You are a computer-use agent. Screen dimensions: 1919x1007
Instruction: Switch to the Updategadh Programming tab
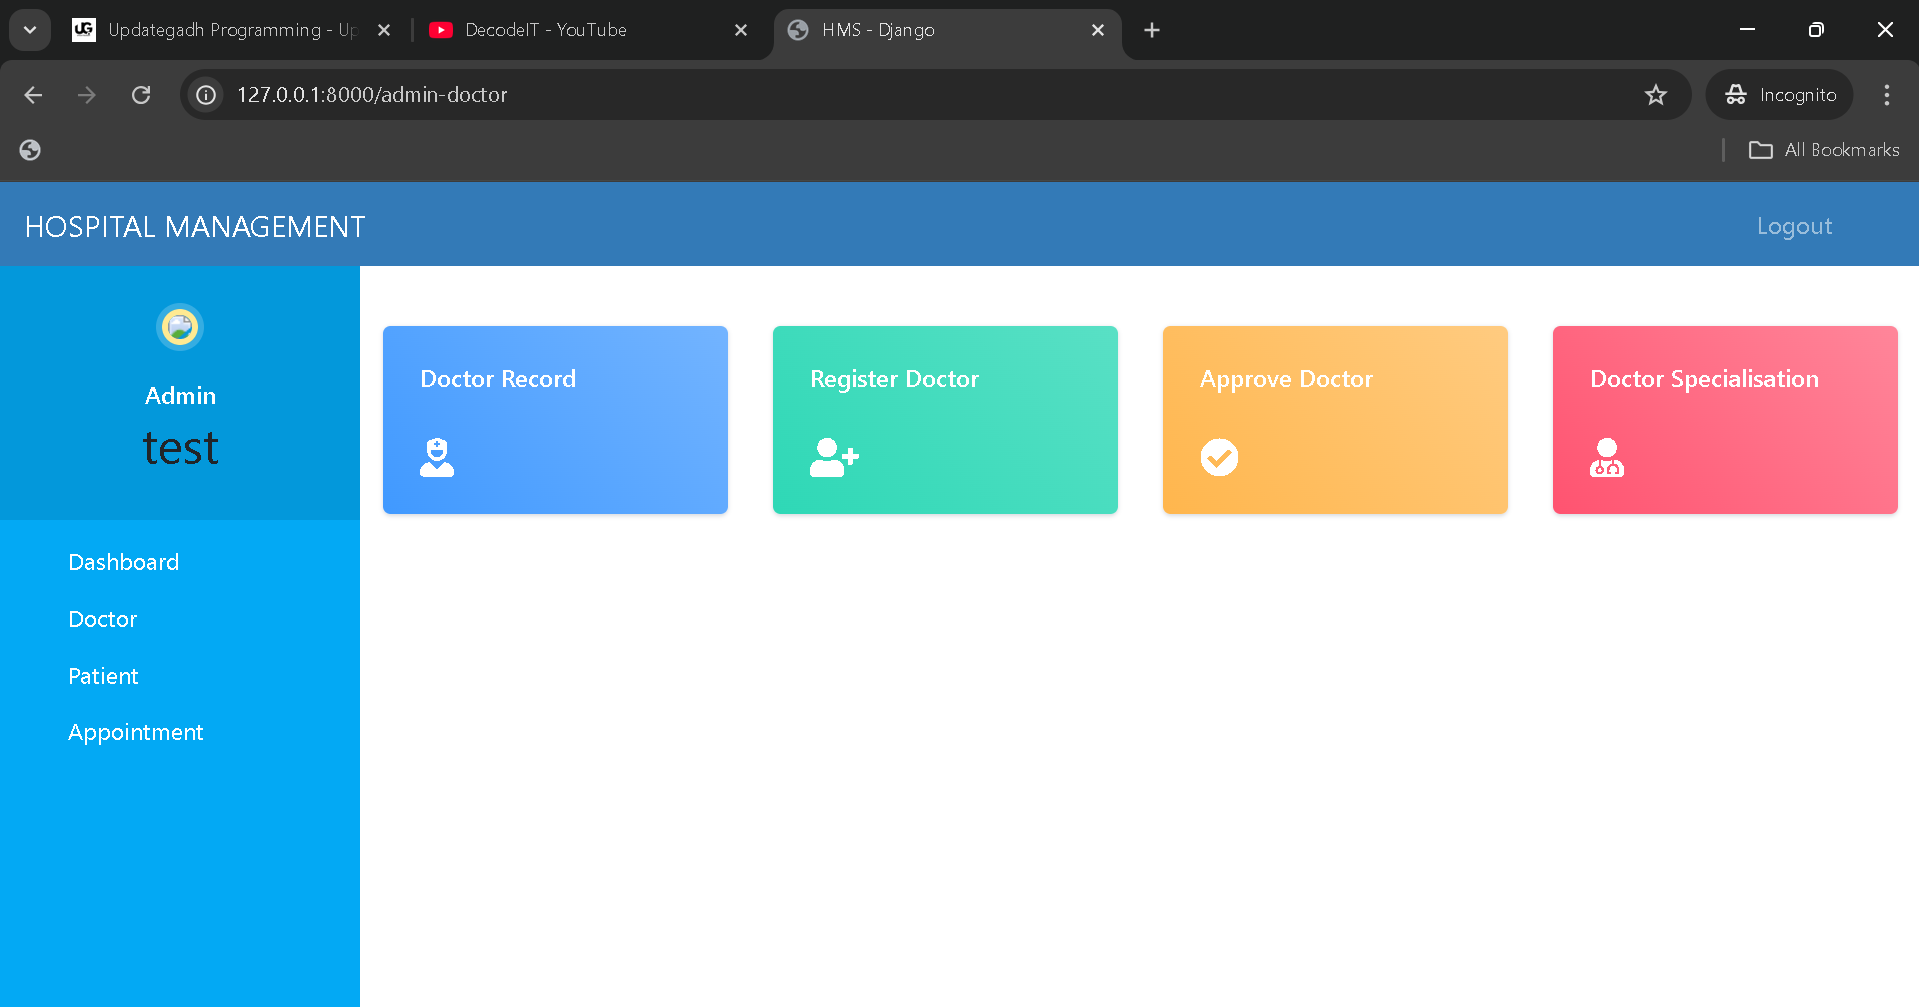[220, 30]
